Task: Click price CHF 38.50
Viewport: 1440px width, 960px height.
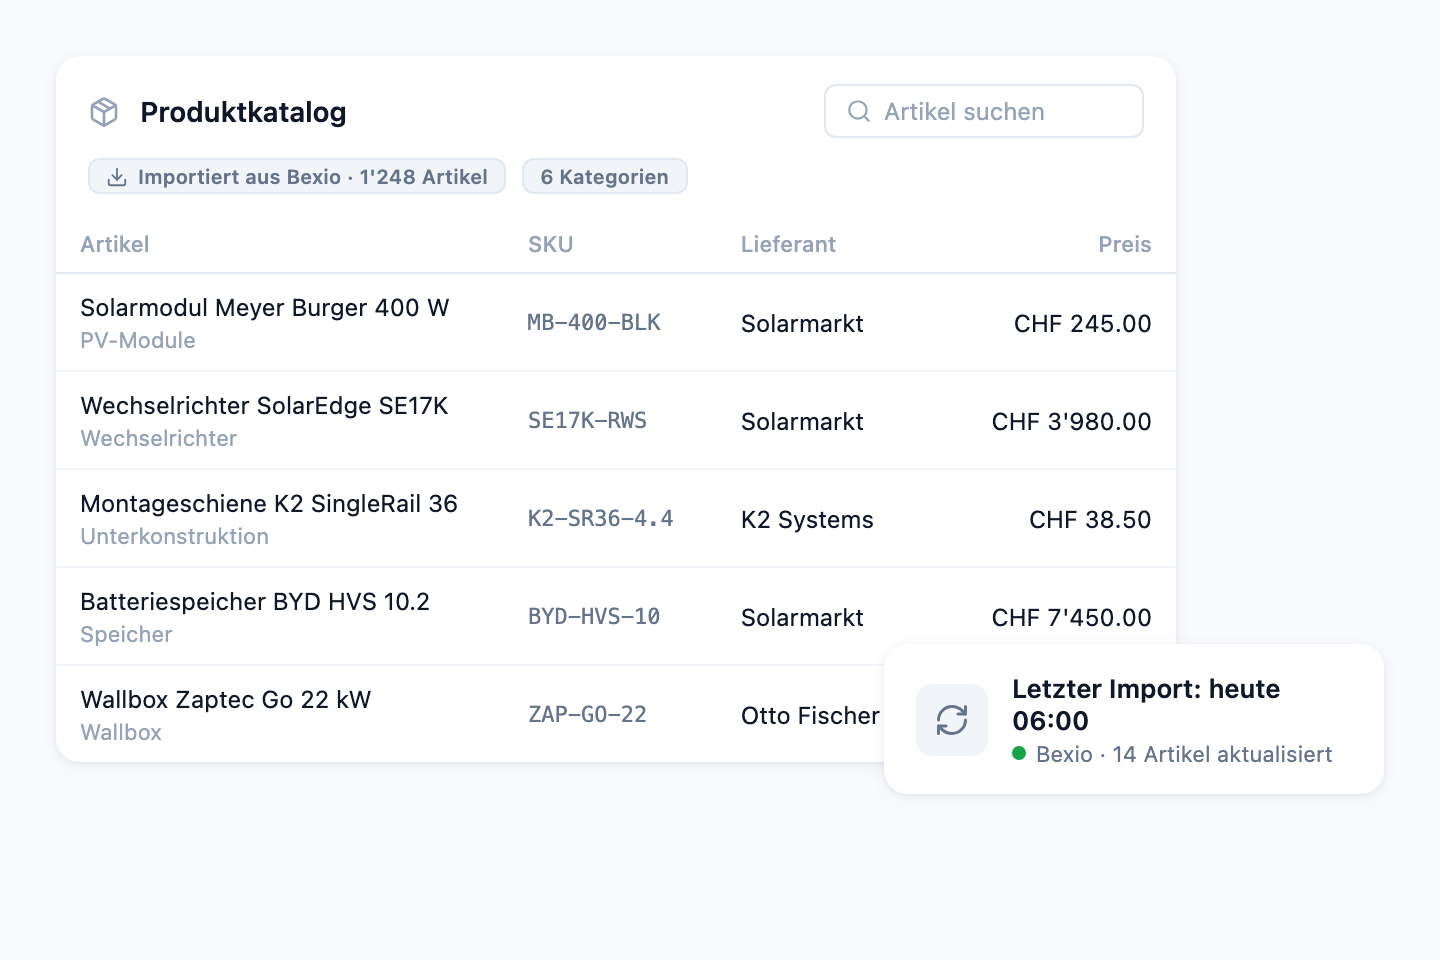Action: pos(1090,520)
